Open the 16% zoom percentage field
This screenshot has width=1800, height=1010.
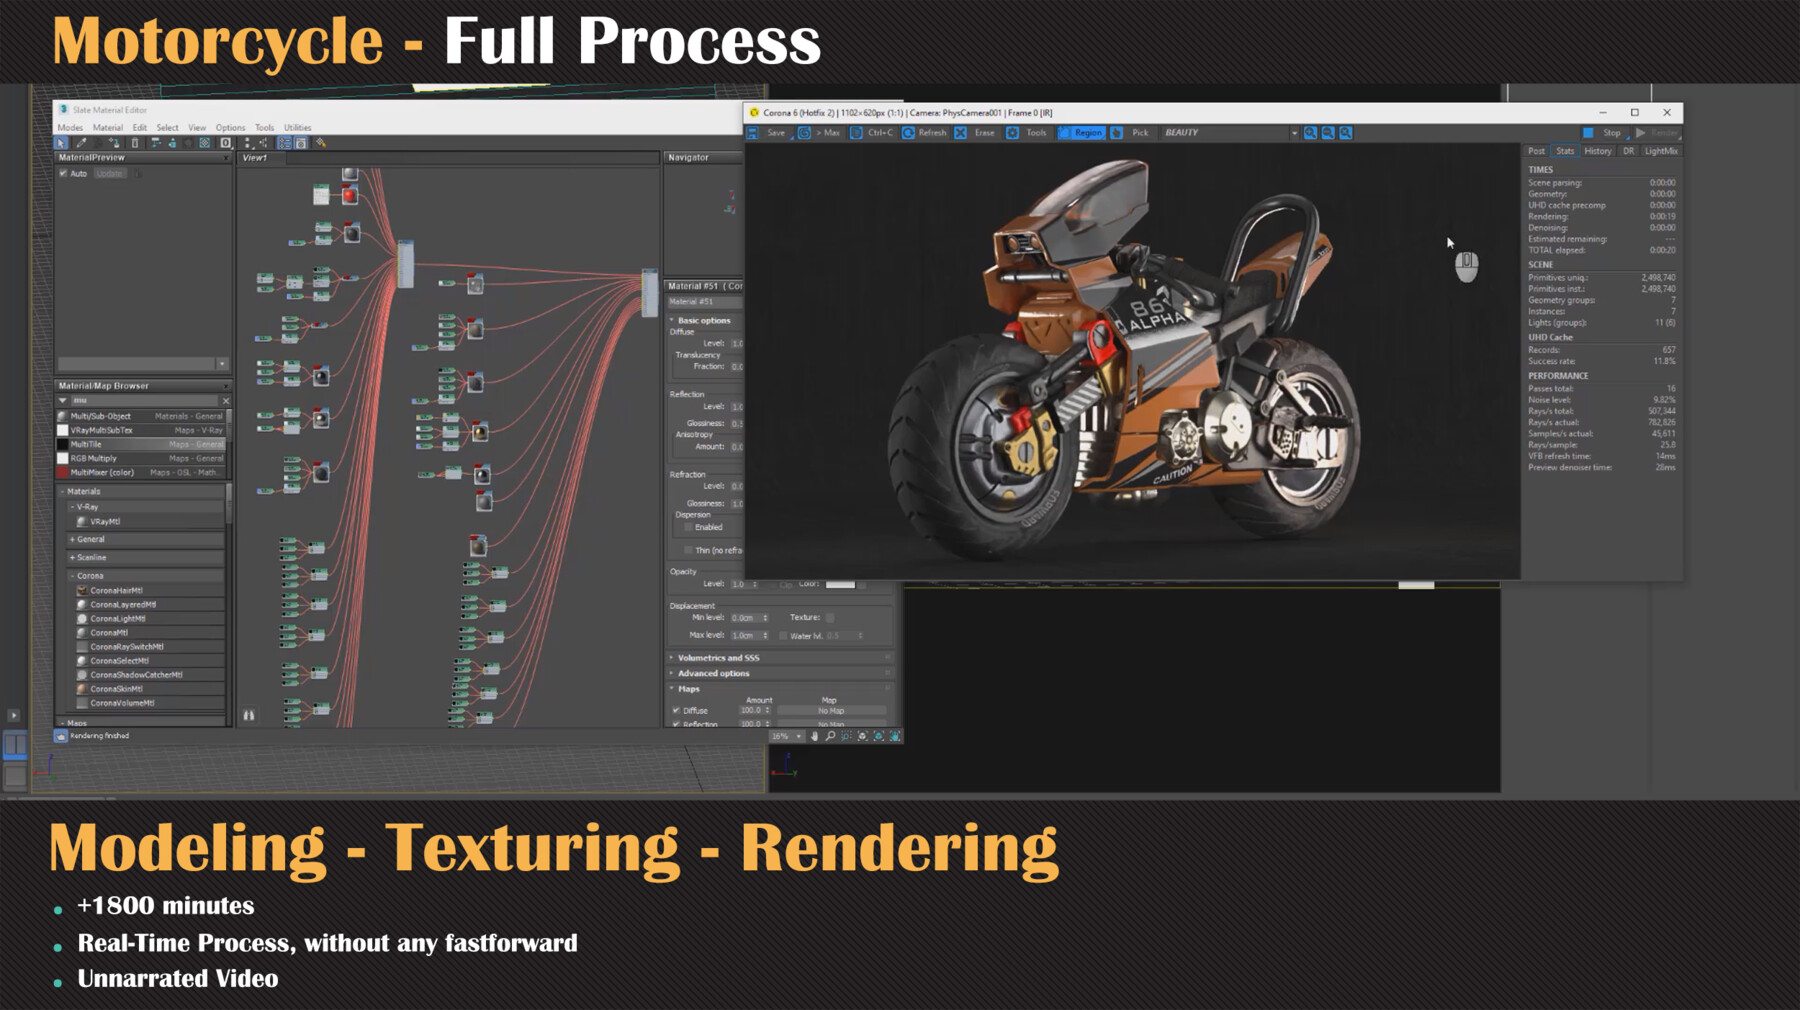point(780,735)
